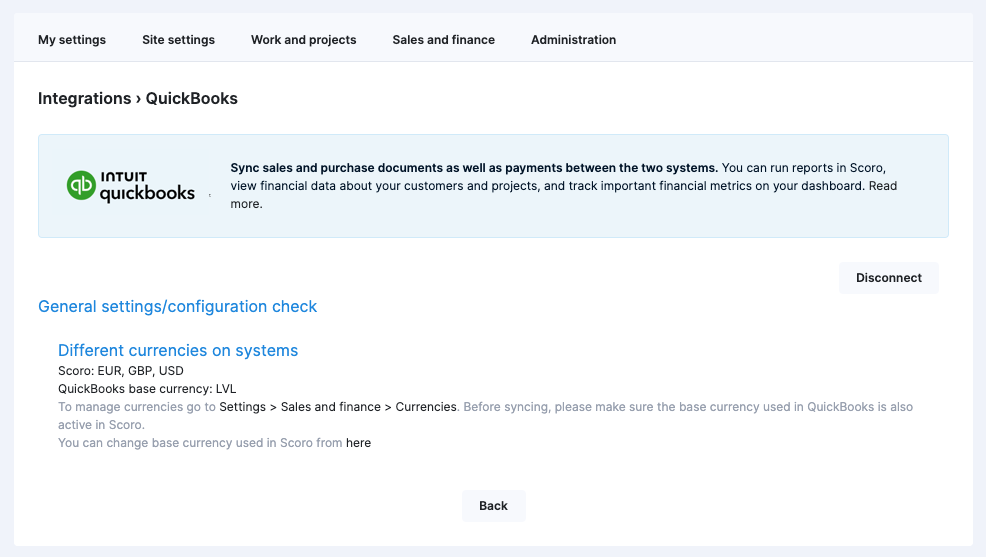The image size is (986, 557).
Task: Select the text 'Scoro: EUR, GBP, USD'
Action: 121,371
